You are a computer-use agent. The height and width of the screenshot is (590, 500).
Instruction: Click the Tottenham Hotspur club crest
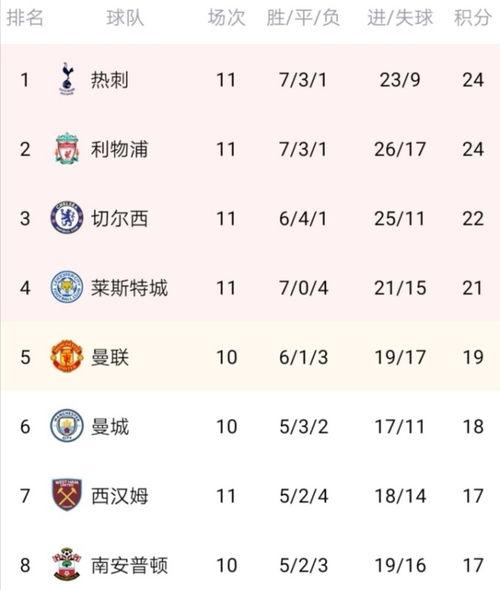(67, 79)
